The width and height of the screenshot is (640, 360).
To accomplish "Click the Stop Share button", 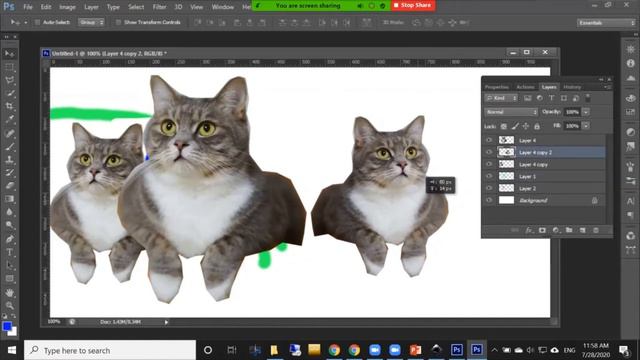I will click(413, 5).
